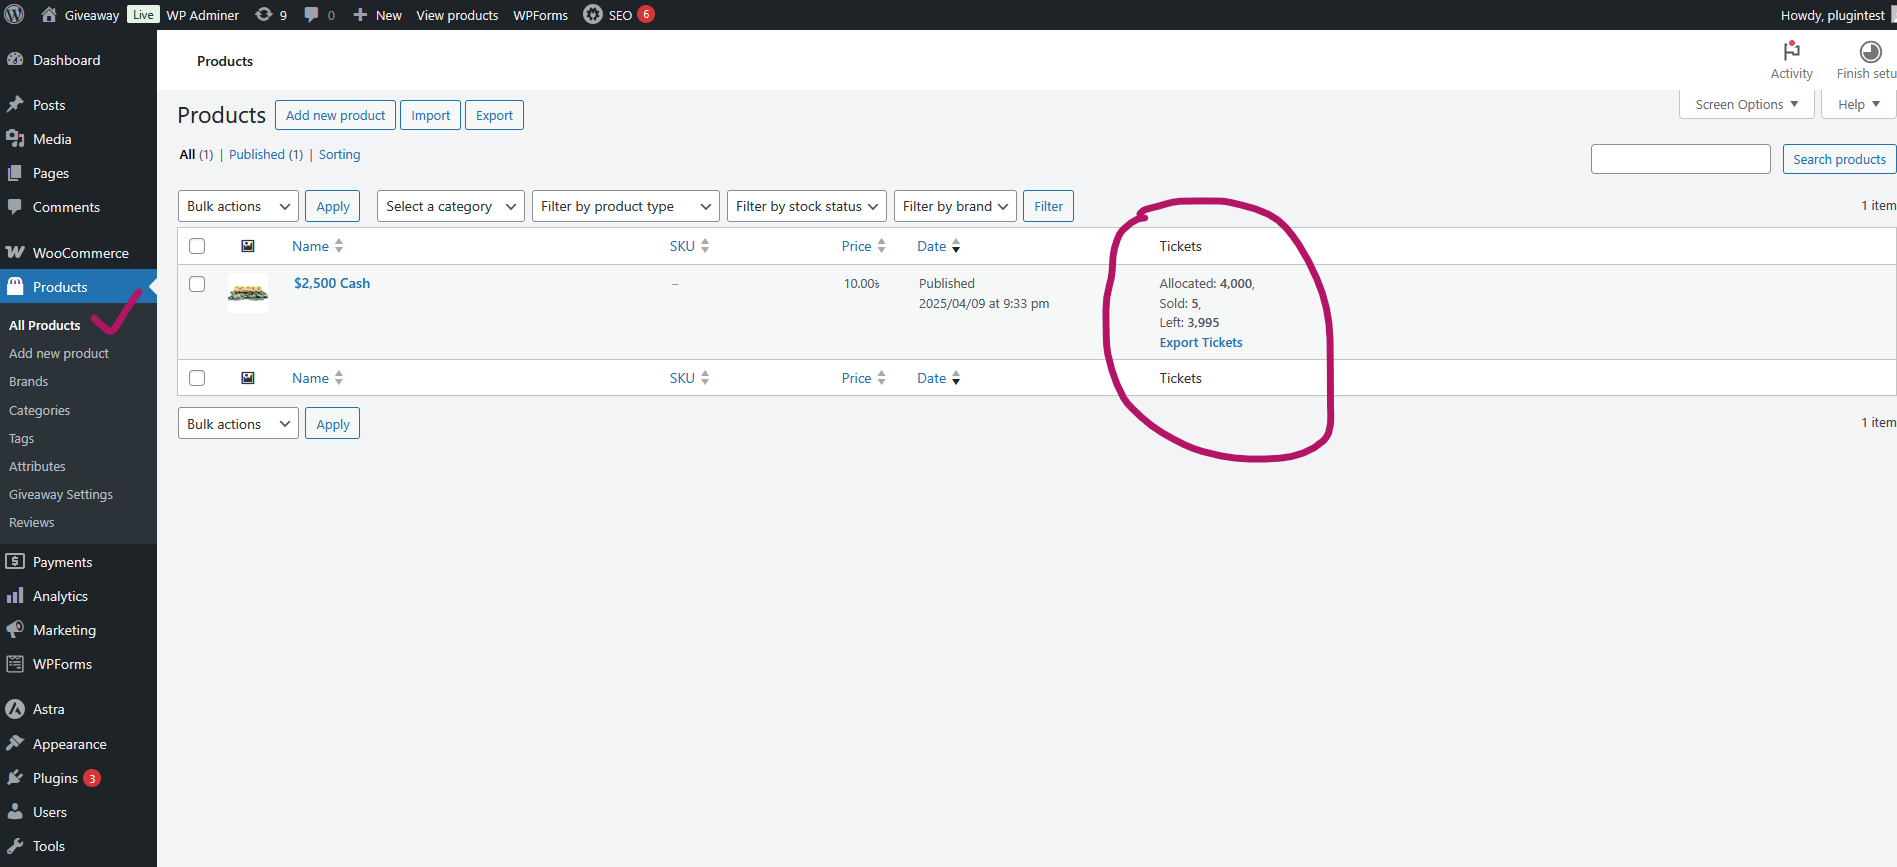Image resolution: width=1897 pixels, height=867 pixels.
Task: Click the Search products button
Action: (x=1839, y=159)
